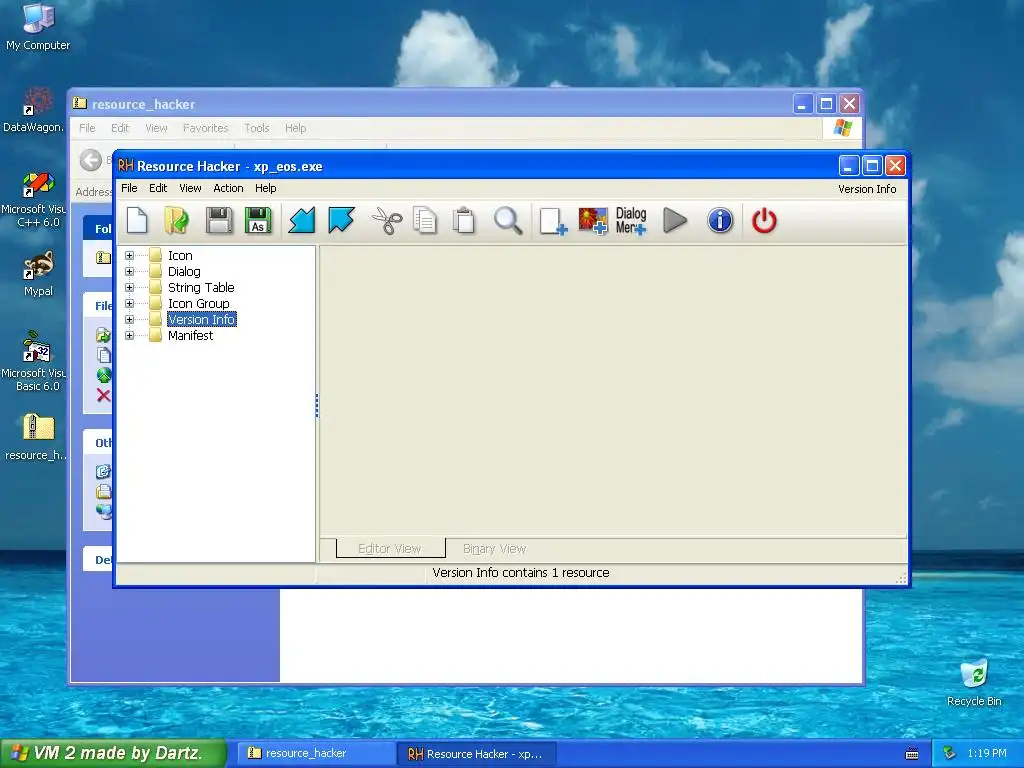Select the Version Info folder
The image size is (1024, 768).
pos(201,319)
